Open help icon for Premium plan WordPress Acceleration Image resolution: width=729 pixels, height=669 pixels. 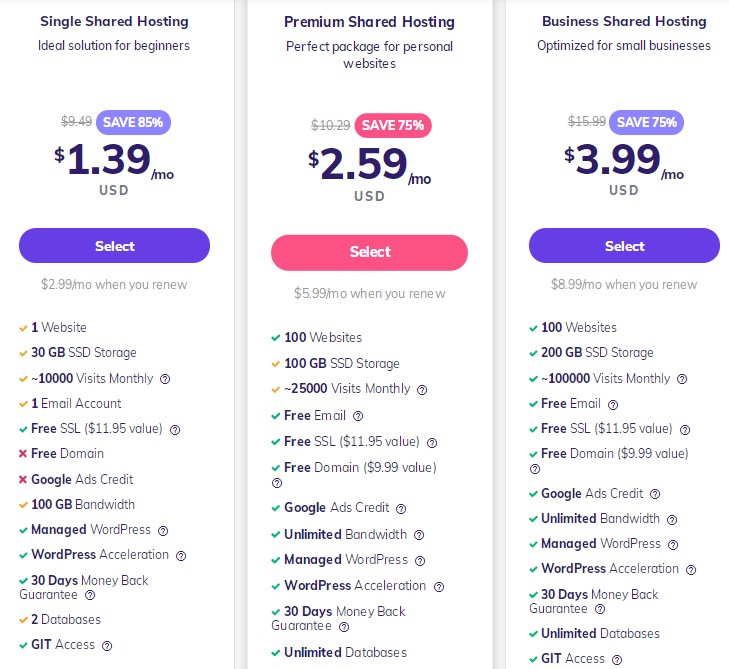coord(439,586)
